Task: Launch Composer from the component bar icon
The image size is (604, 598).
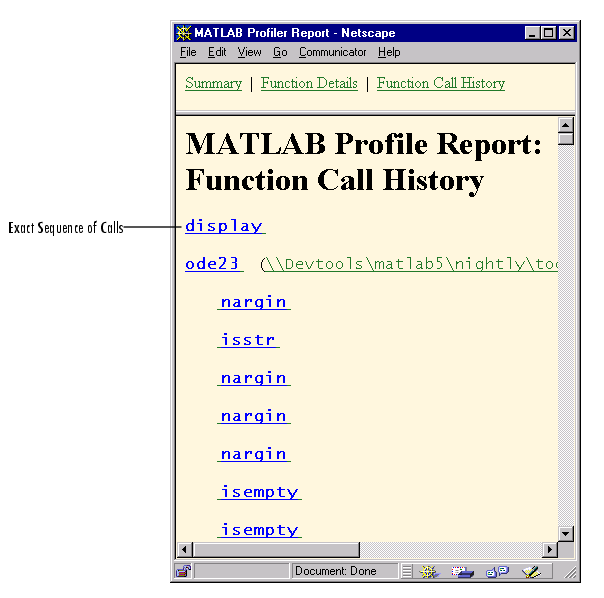Action: pos(532,571)
